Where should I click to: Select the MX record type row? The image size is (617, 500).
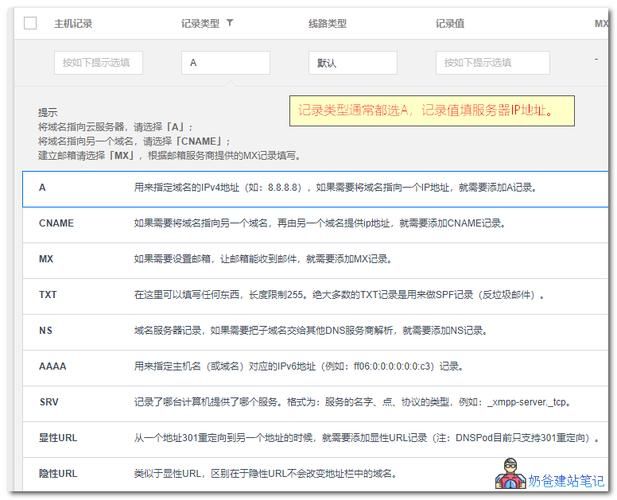[x=315, y=260]
